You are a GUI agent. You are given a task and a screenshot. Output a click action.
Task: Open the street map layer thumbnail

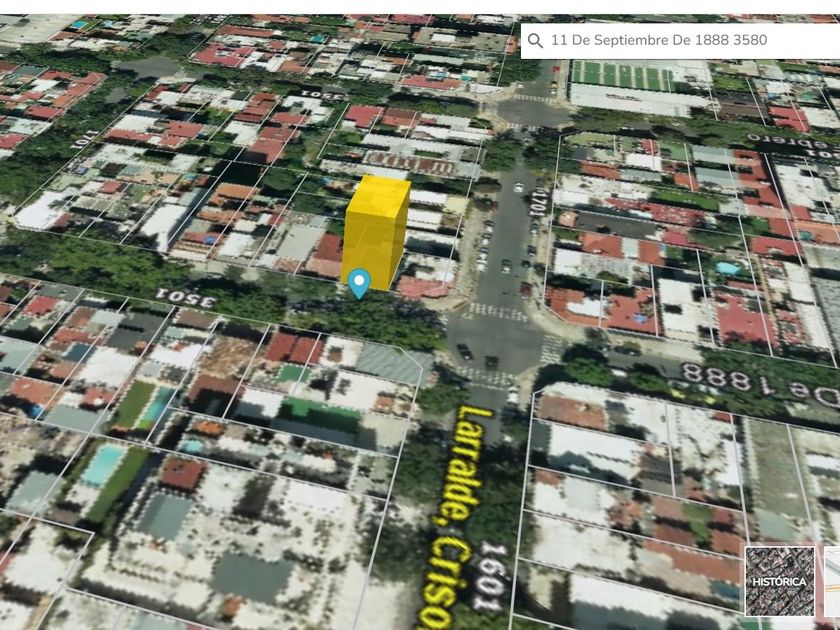pos(831,581)
